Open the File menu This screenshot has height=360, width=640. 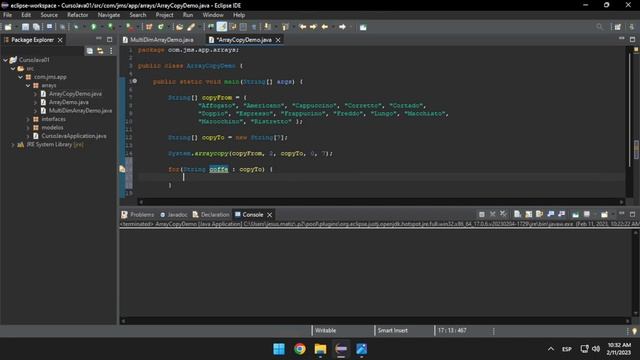click(x=7, y=15)
